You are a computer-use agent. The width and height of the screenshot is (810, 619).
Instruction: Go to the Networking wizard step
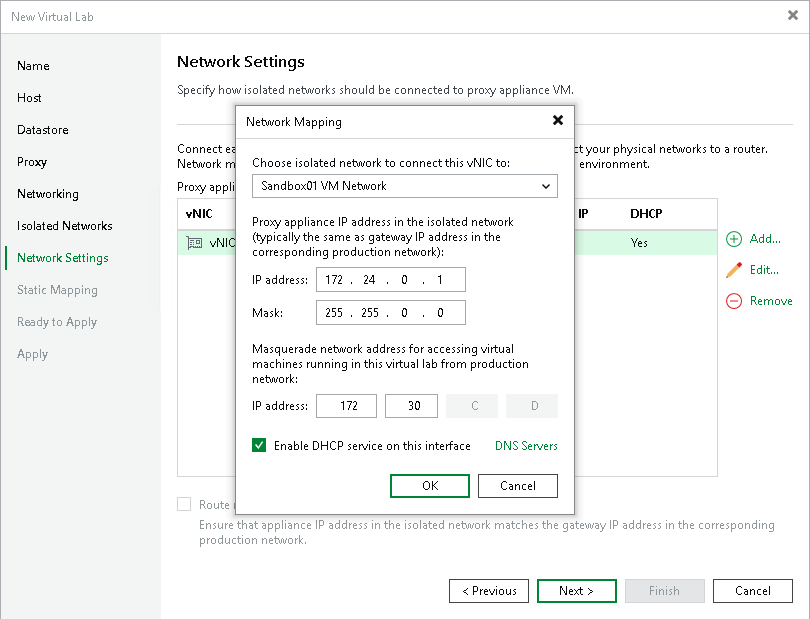48,194
